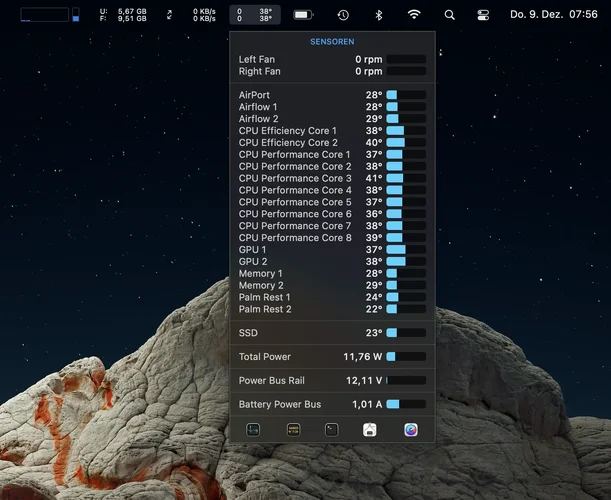Click the date and time display

pyautogui.click(x=554, y=15)
